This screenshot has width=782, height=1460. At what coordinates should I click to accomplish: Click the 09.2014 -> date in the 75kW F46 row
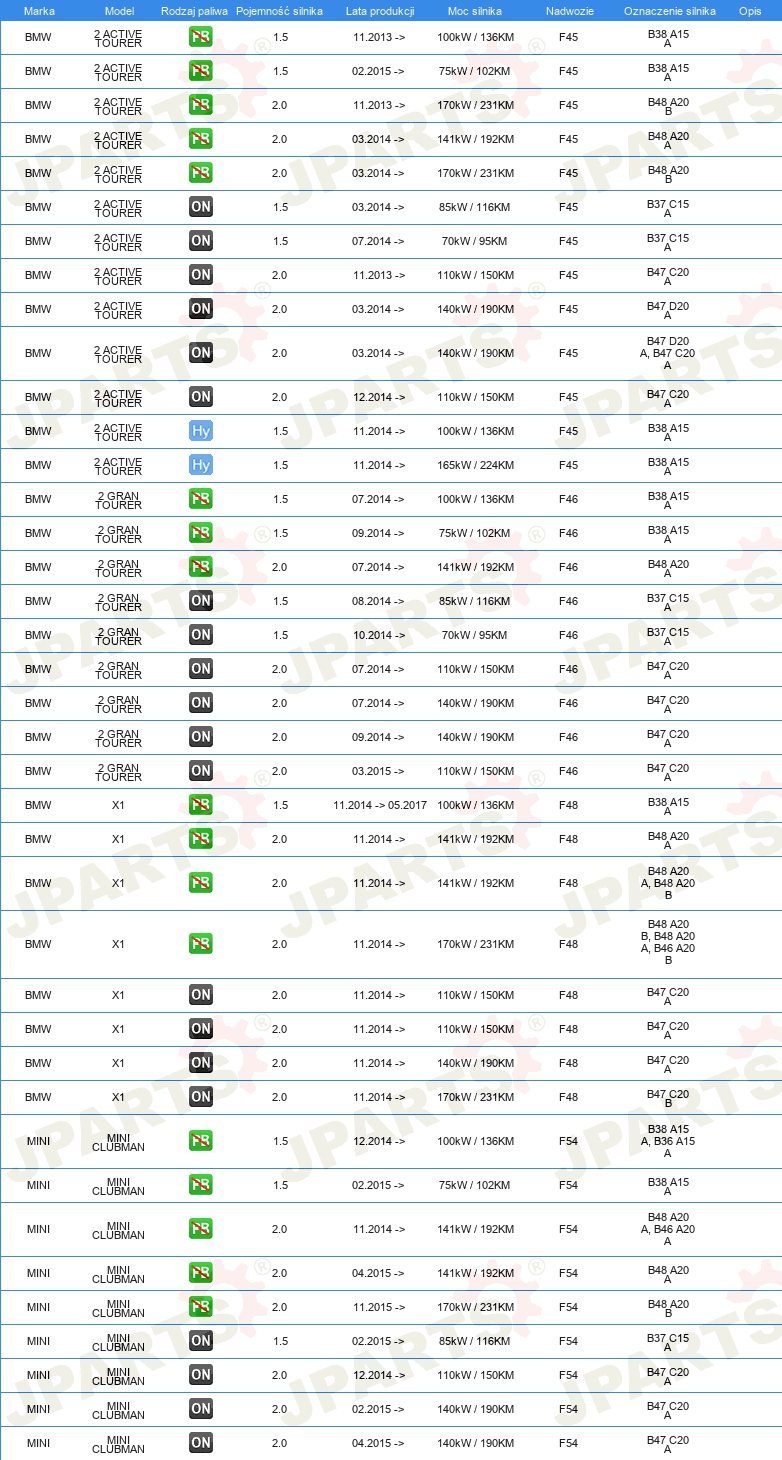[x=379, y=533]
